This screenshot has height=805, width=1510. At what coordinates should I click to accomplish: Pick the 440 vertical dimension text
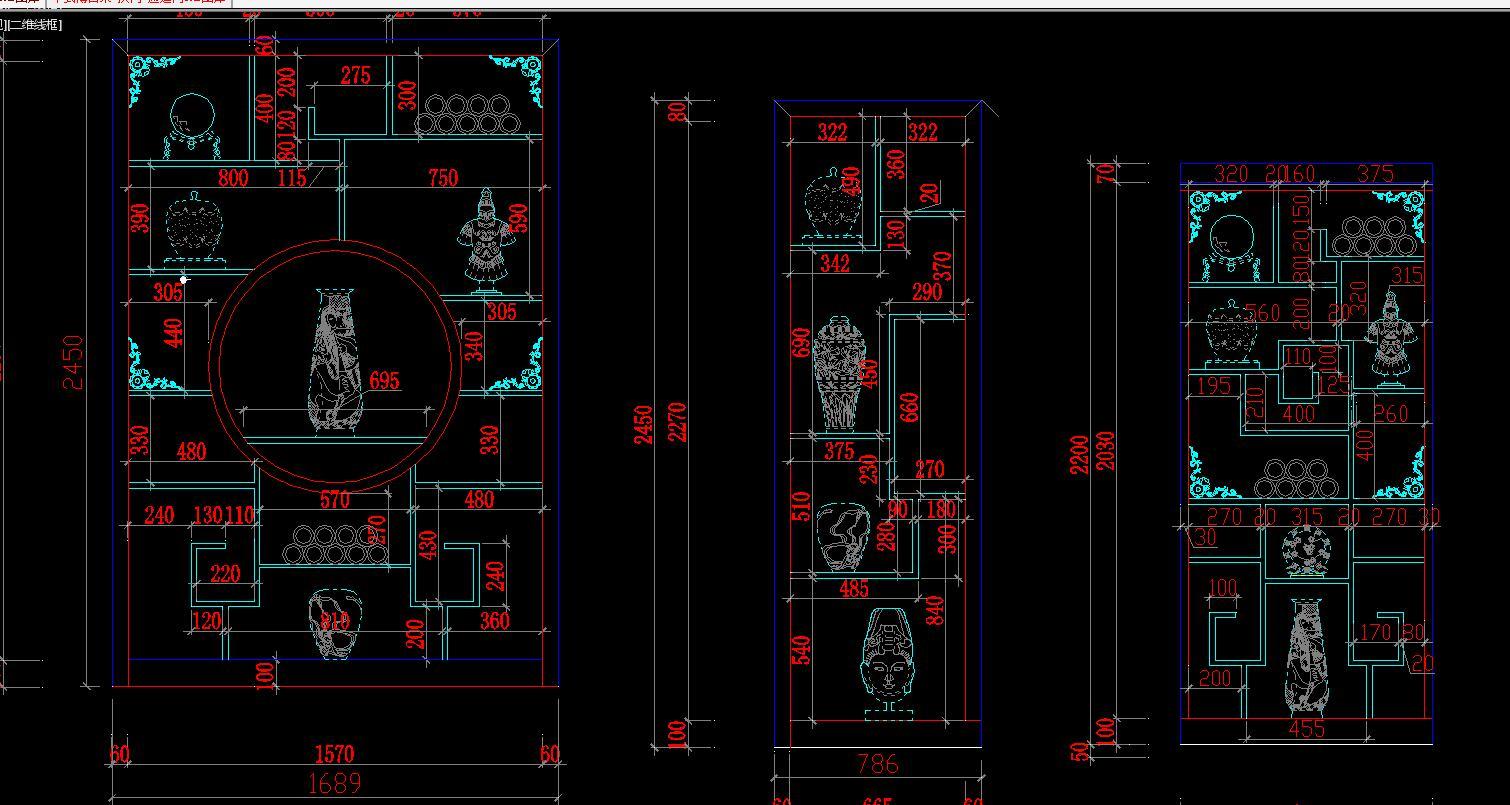coord(173,333)
